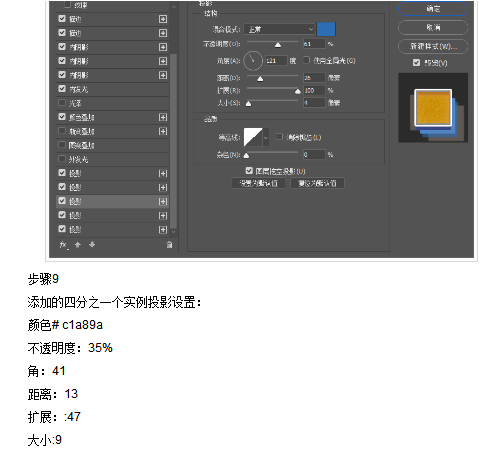Click the 颜色# c1a89a text line
The height and width of the screenshot is (450, 479).
(65, 325)
